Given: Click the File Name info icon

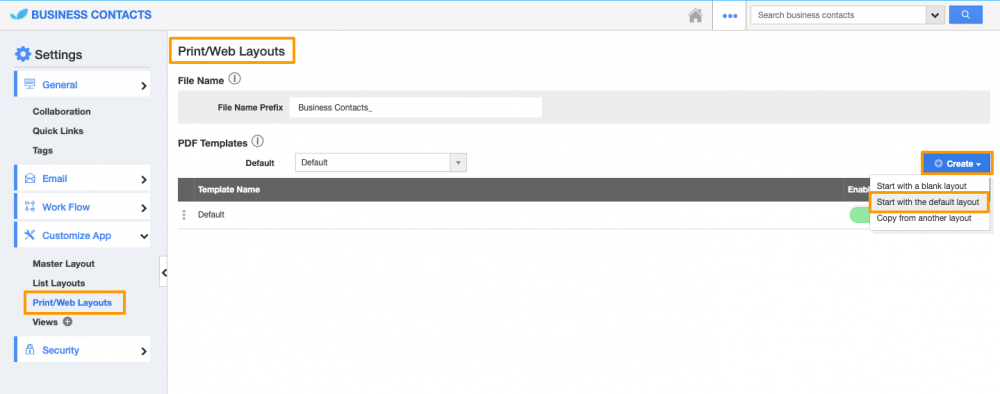Looking at the screenshot, I should coord(235,80).
